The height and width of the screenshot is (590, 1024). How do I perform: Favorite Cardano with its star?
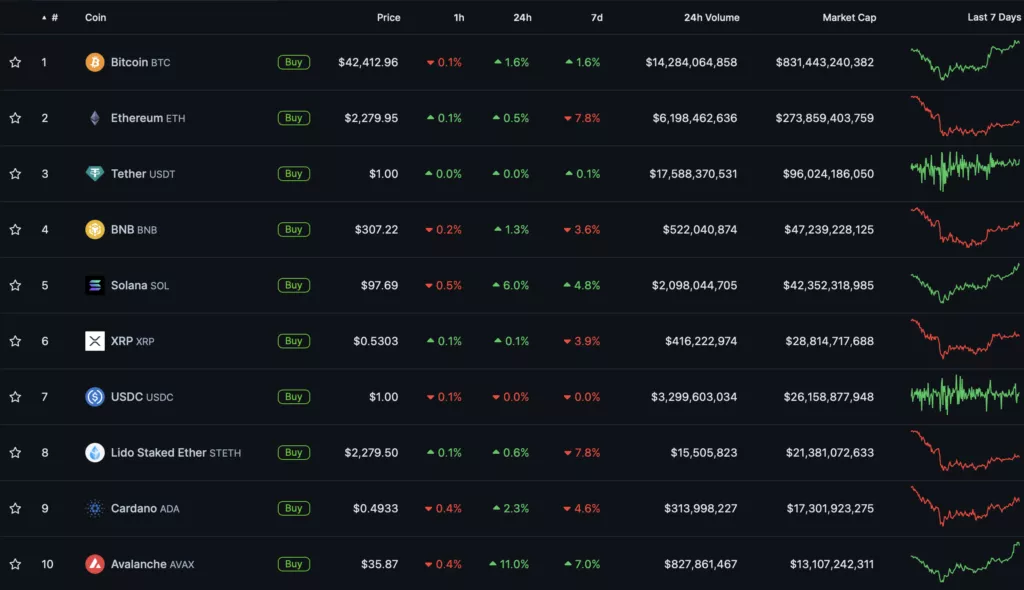[15, 508]
